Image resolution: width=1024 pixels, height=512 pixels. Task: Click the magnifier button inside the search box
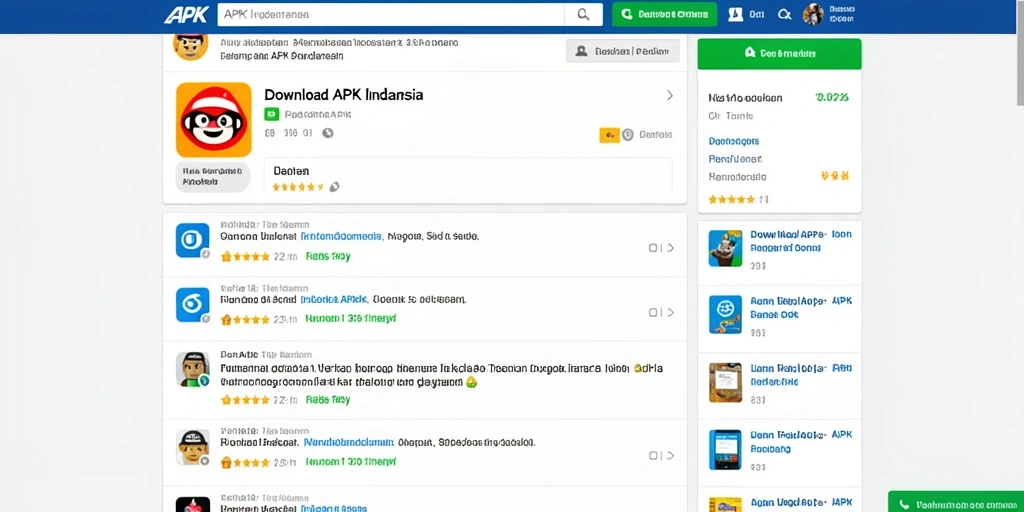[583, 14]
